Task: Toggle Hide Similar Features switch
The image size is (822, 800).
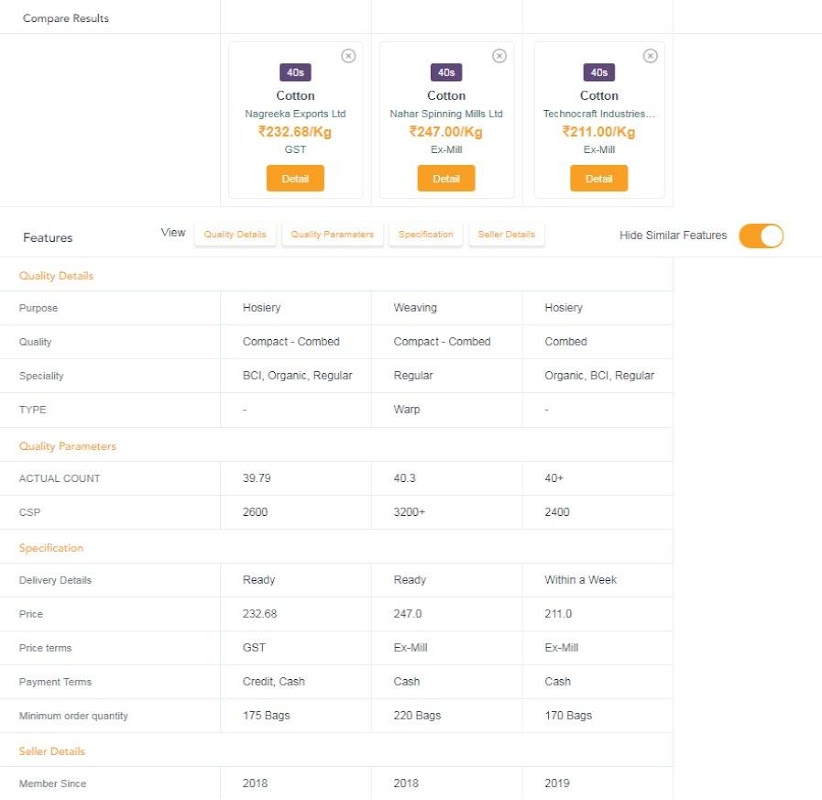Action: pyautogui.click(x=761, y=235)
